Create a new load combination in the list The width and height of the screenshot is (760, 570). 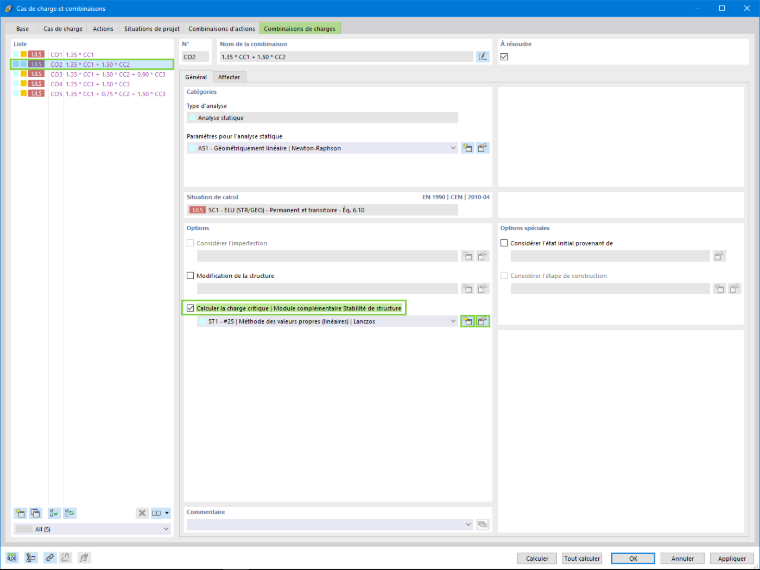point(20,513)
